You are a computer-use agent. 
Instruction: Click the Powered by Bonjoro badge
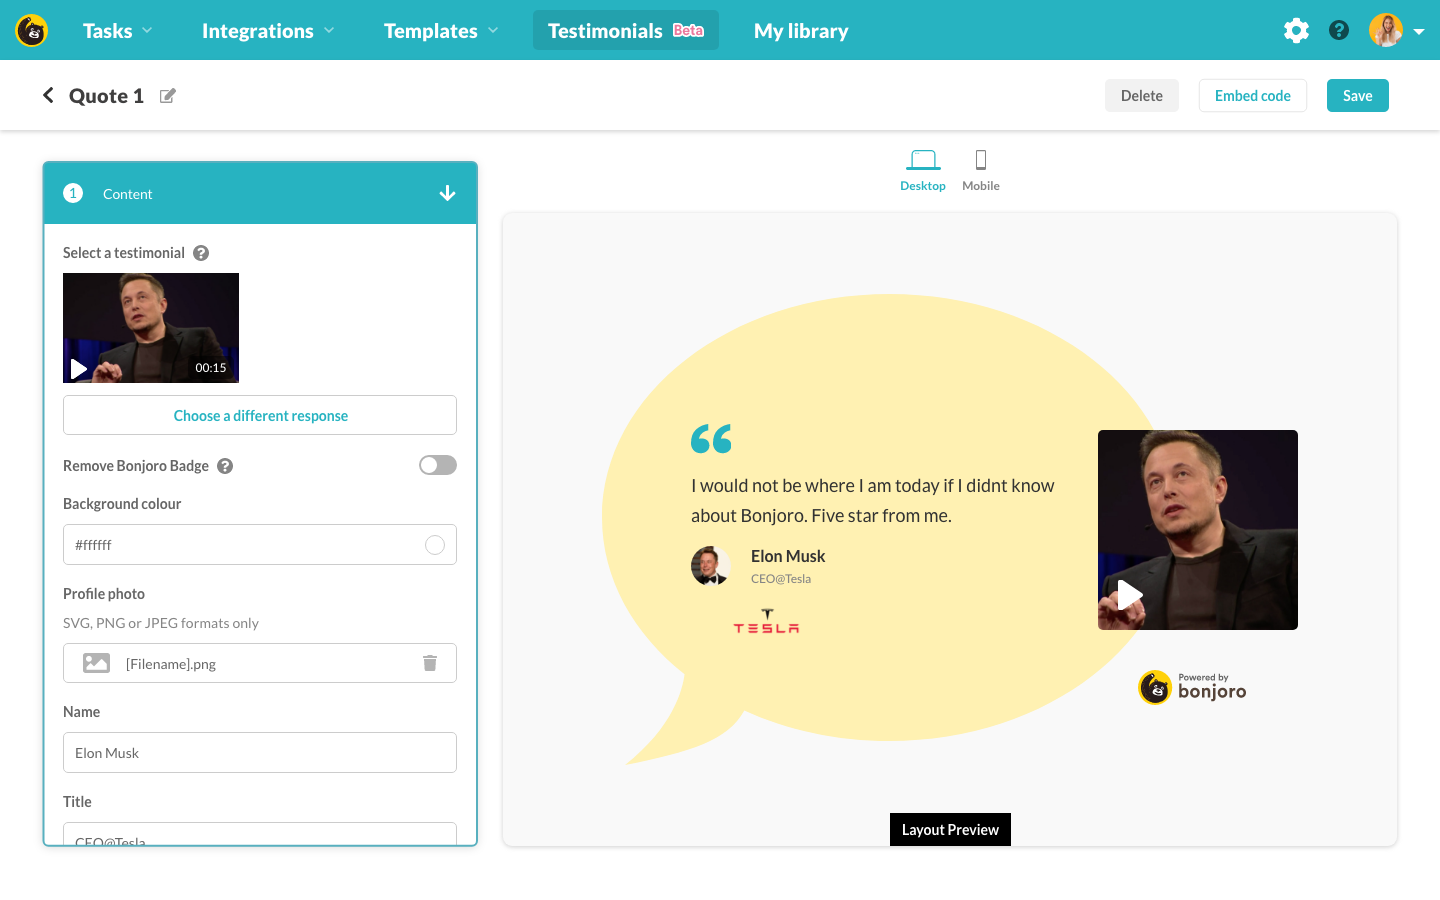tap(1192, 687)
